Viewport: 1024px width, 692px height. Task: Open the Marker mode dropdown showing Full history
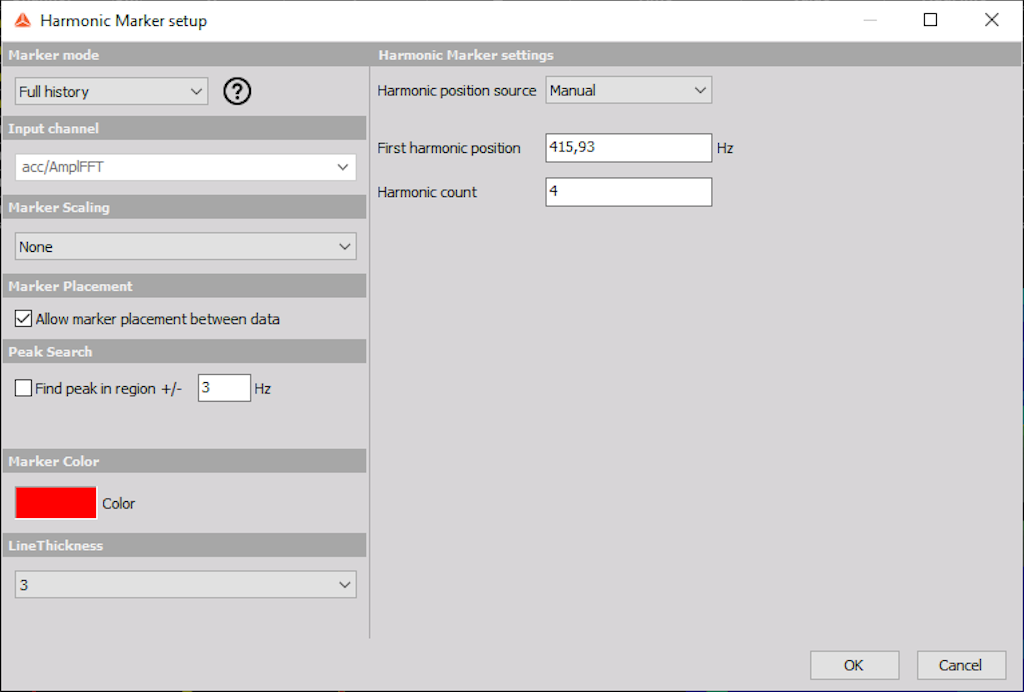click(112, 91)
